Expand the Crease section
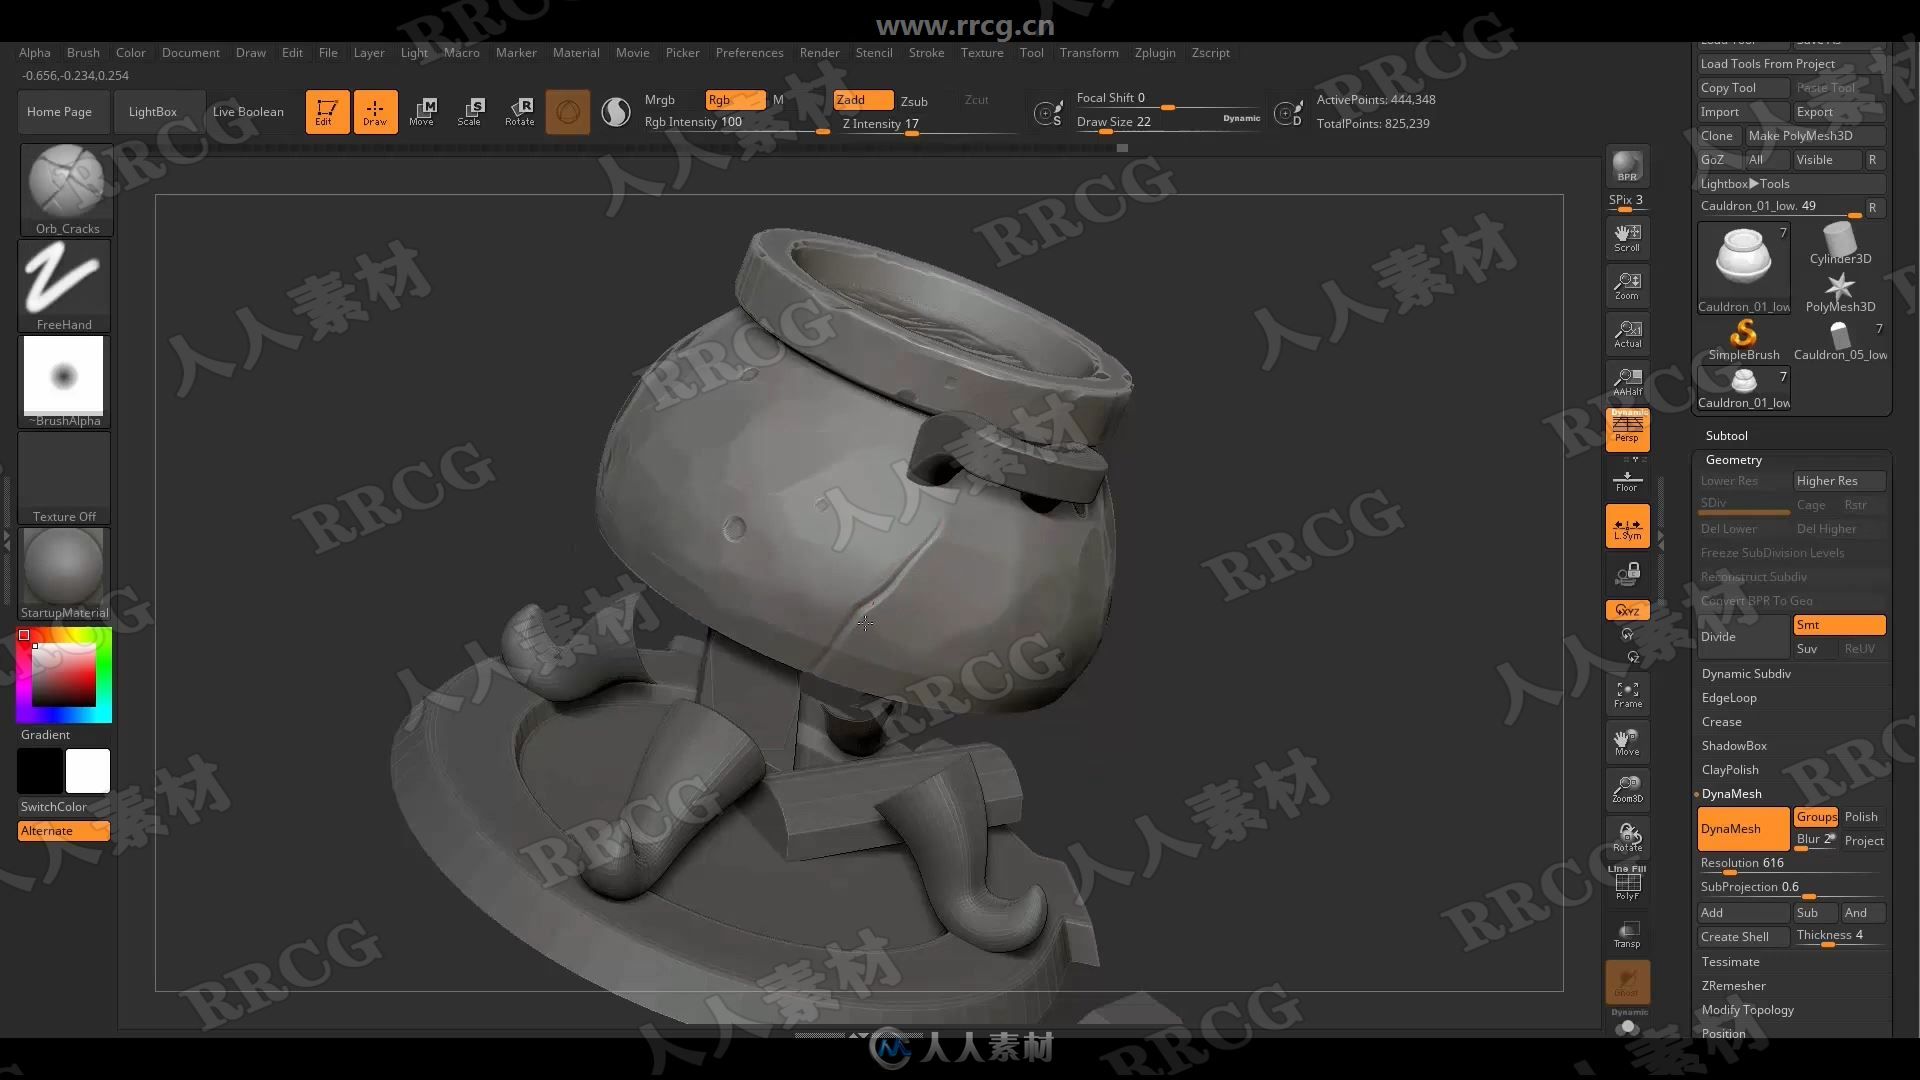This screenshot has width=1920, height=1080. coord(1721,722)
